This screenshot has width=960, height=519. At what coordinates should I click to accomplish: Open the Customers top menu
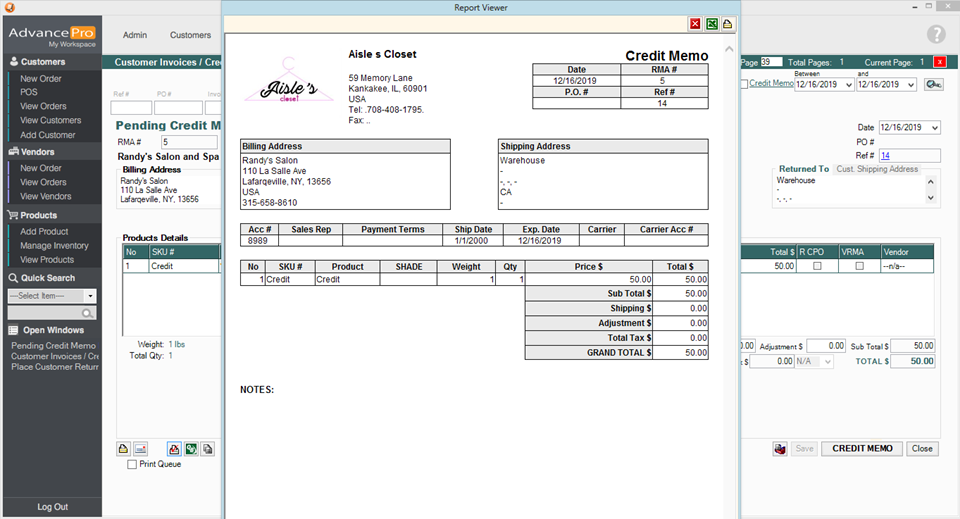point(190,35)
